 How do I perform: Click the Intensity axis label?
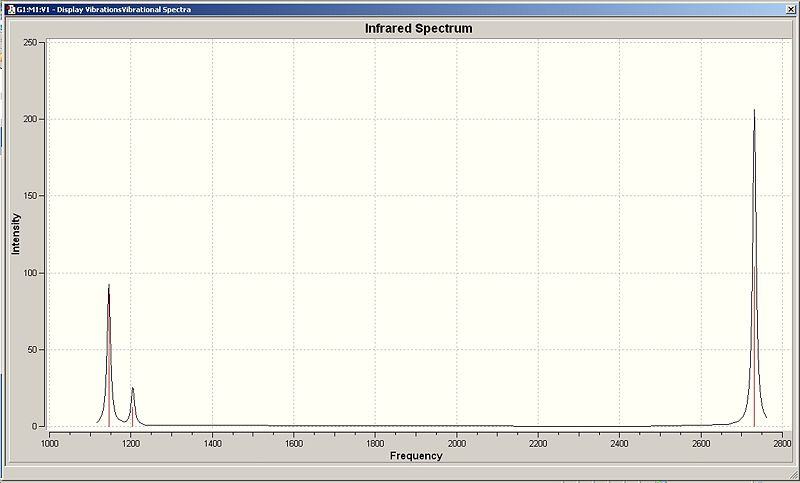16,234
